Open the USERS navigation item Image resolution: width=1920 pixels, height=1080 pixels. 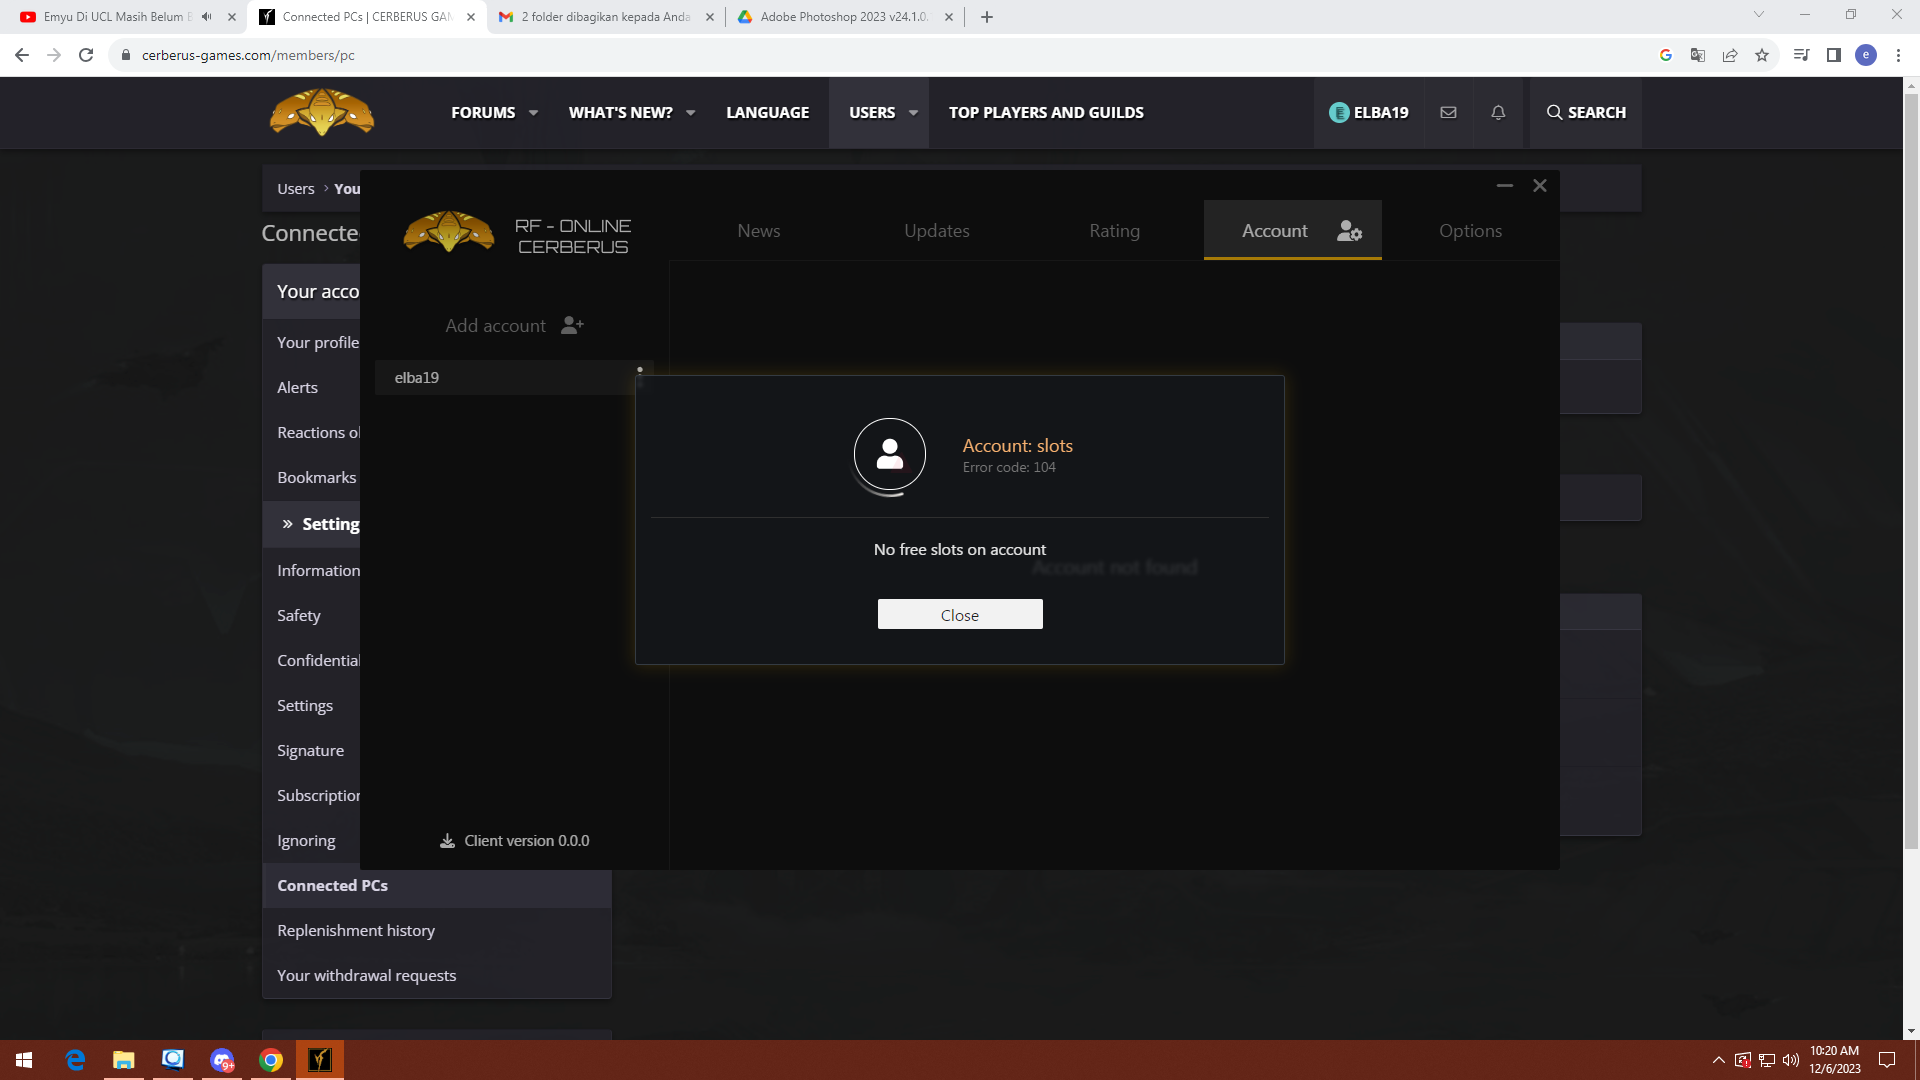[872, 113]
